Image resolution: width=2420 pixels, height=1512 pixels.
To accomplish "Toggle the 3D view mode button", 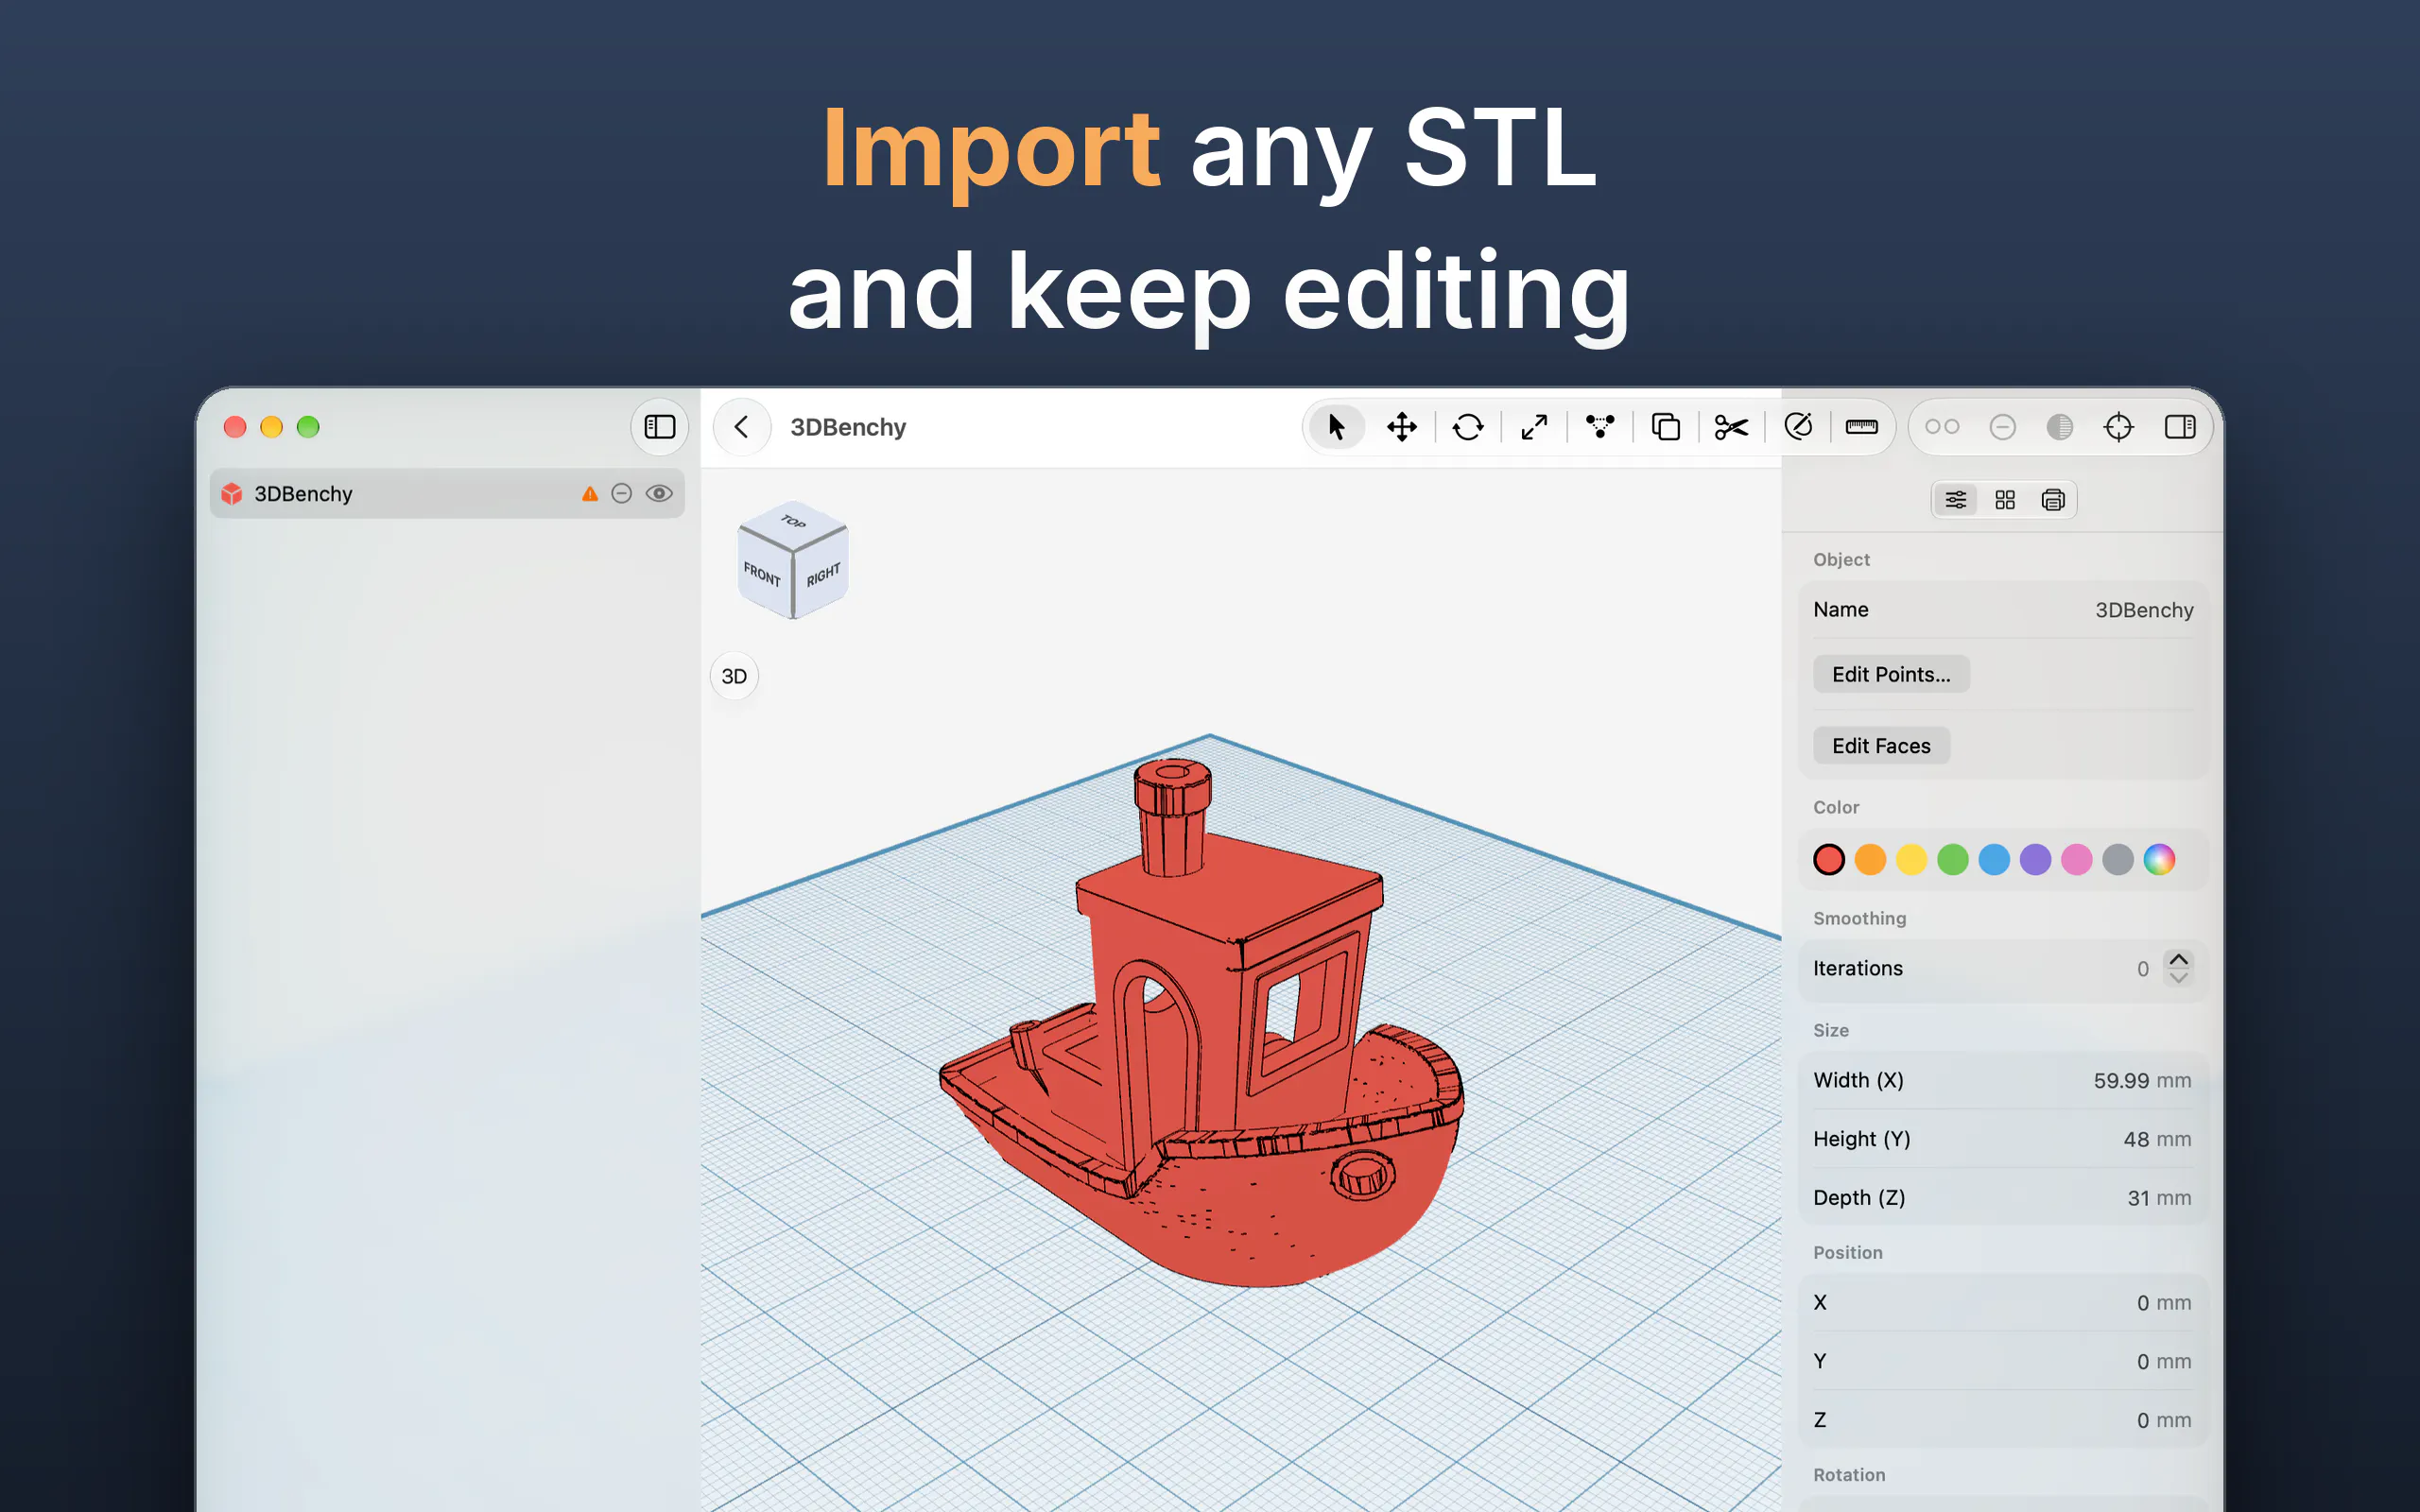I will [x=734, y=677].
